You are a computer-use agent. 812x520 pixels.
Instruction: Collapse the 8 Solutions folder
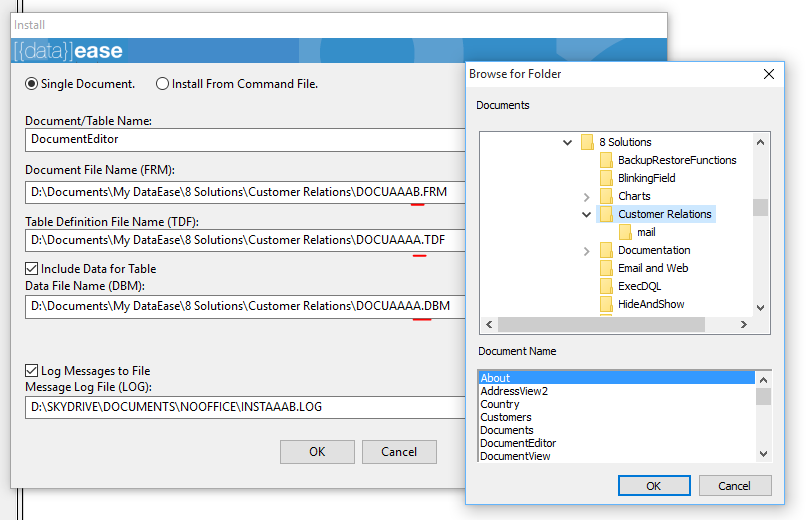[568, 142]
